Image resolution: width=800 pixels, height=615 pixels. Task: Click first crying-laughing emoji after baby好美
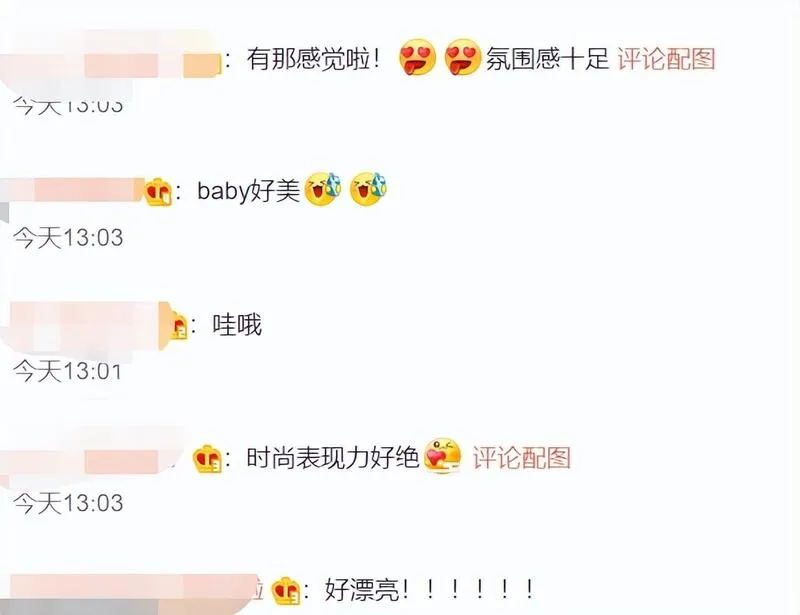point(323,189)
